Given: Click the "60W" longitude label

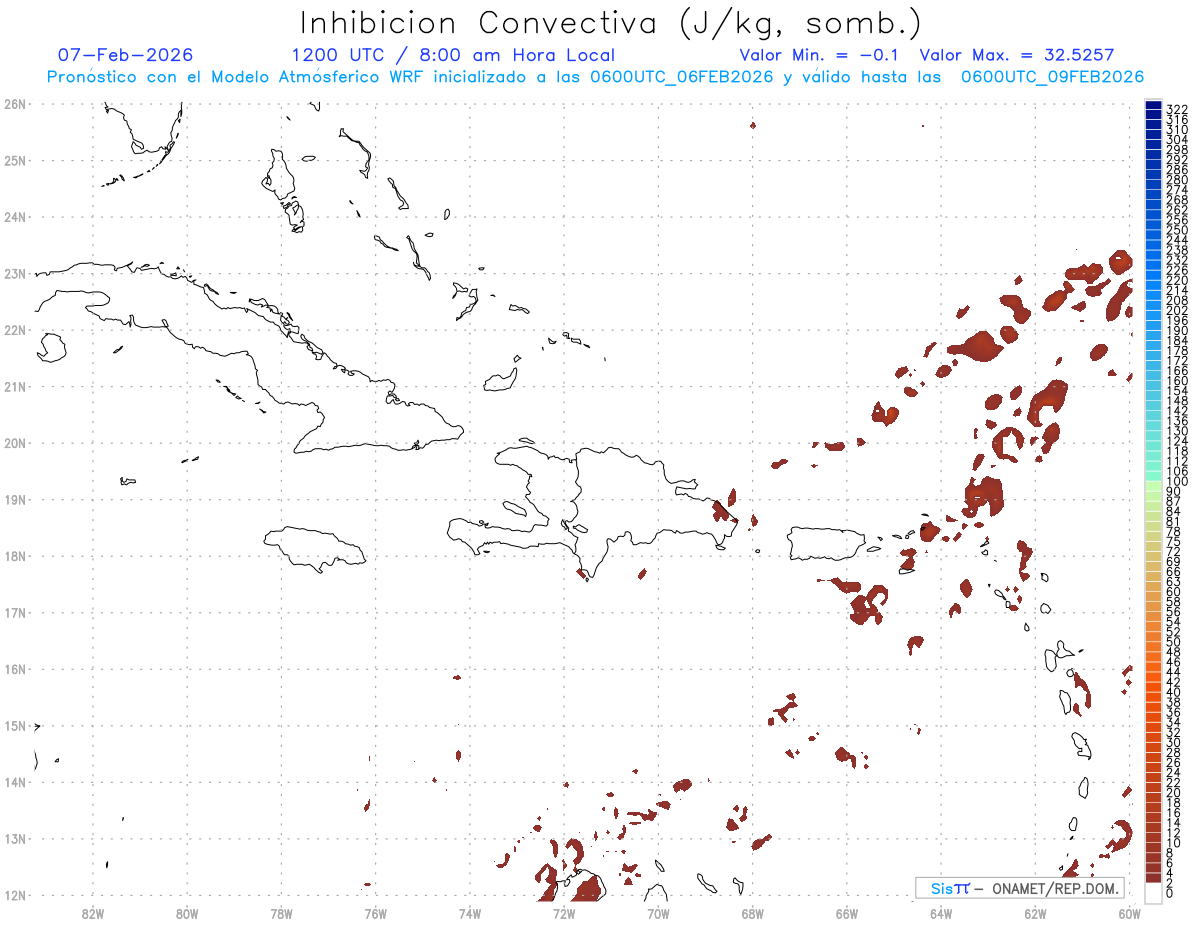Looking at the screenshot, I should point(1130,912).
